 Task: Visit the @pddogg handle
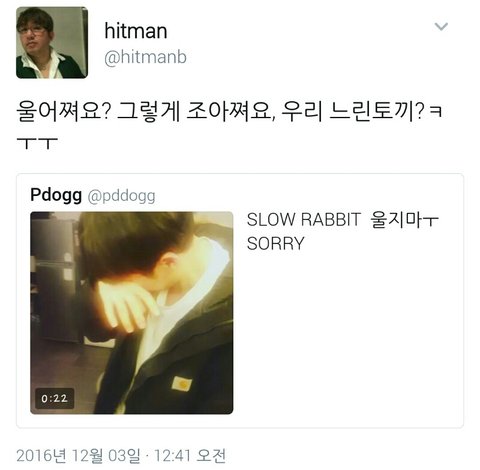pyautogui.click(x=121, y=196)
